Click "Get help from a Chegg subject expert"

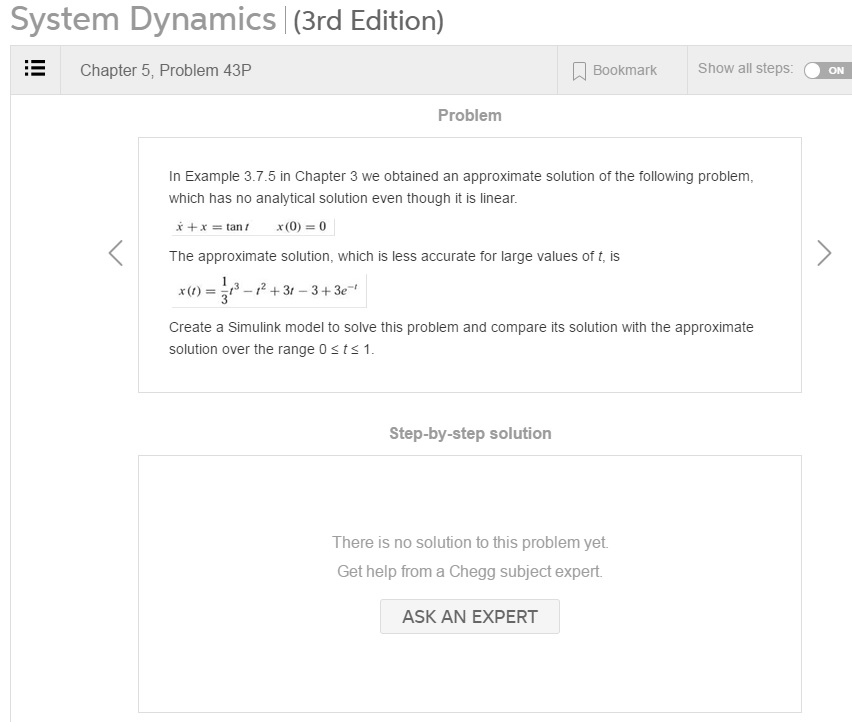point(469,570)
